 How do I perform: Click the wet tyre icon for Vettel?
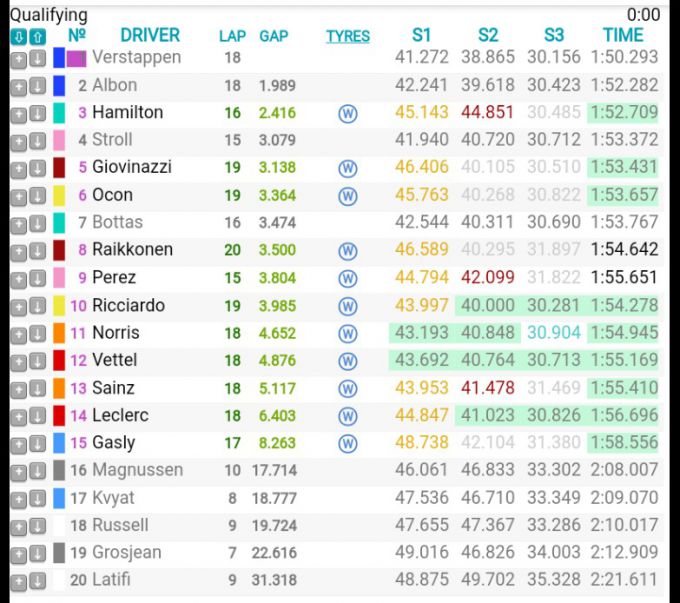pyautogui.click(x=348, y=361)
